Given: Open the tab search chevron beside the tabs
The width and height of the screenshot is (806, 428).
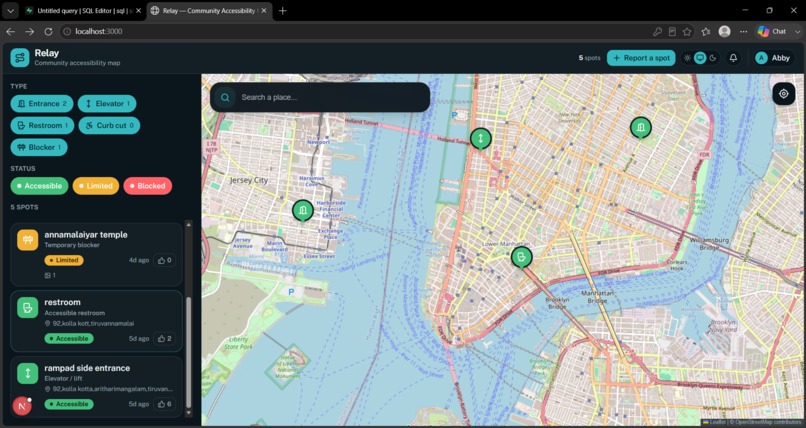Looking at the screenshot, I should tap(10, 11).
